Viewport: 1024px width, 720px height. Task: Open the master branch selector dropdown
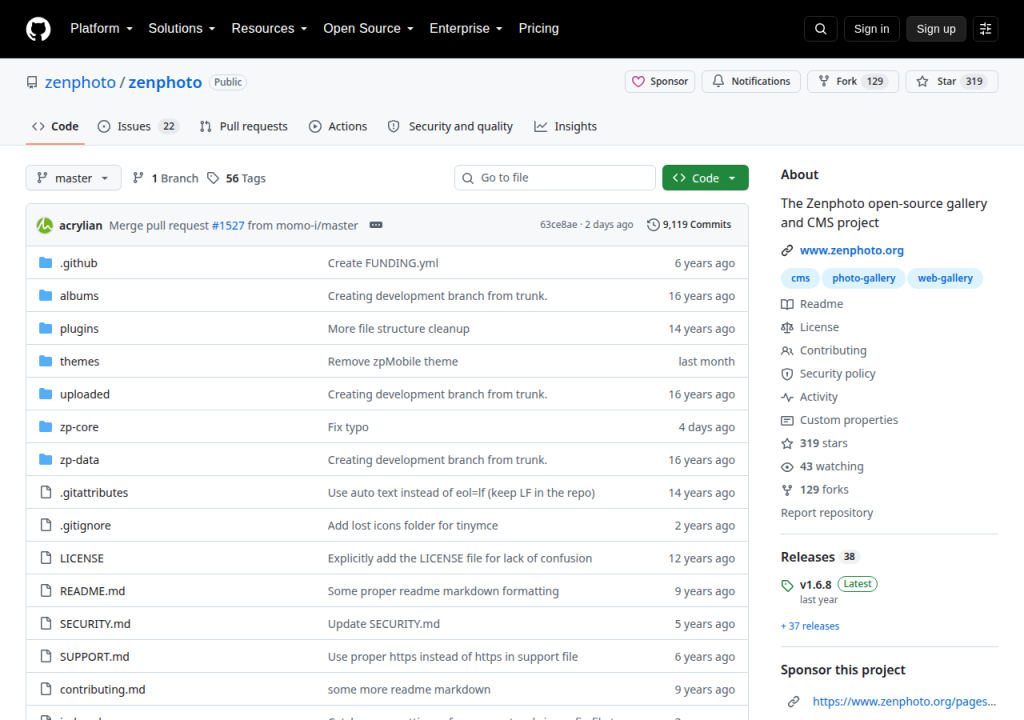73,178
